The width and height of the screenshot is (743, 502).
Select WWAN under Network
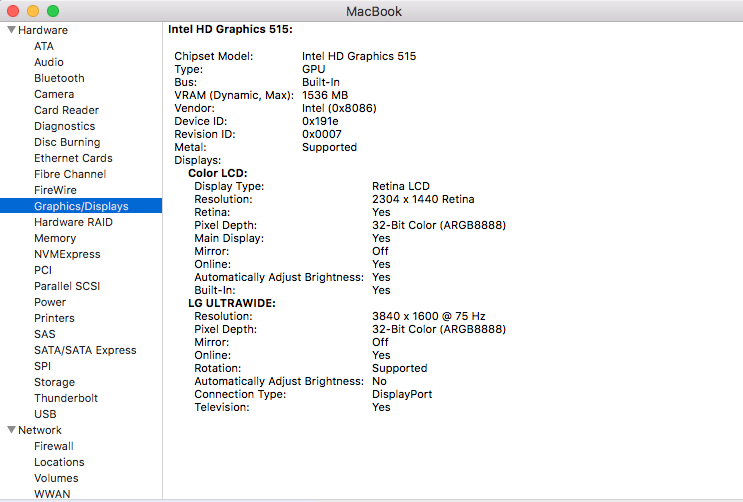coord(52,494)
